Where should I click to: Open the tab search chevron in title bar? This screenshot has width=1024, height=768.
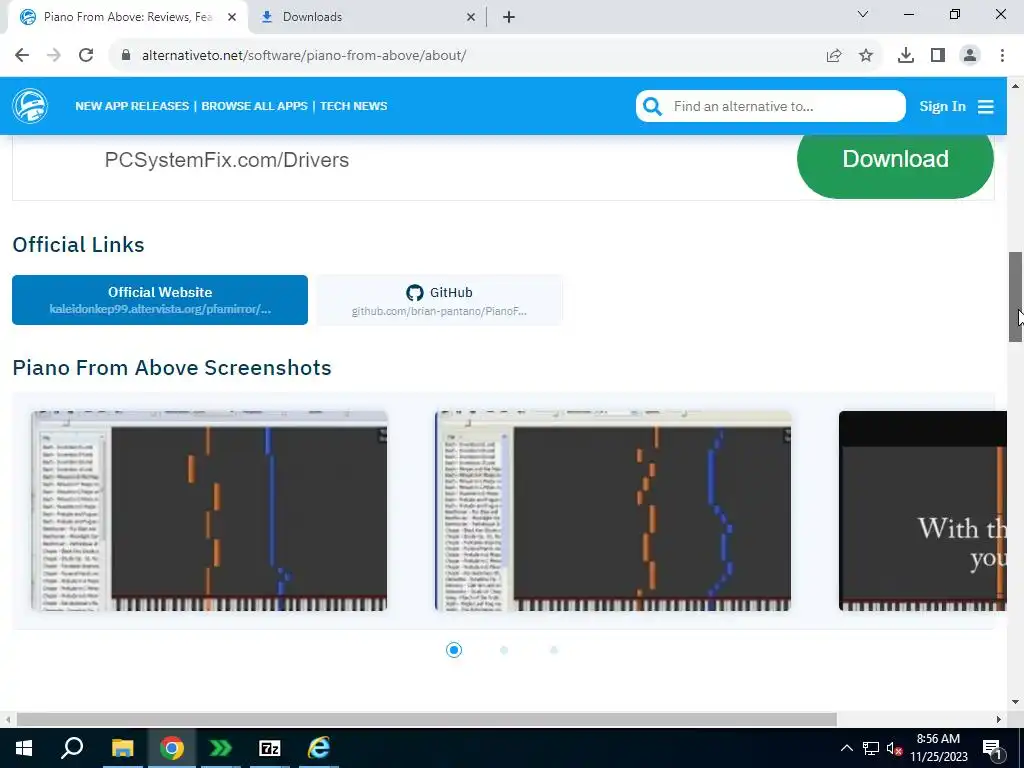pos(863,14)
